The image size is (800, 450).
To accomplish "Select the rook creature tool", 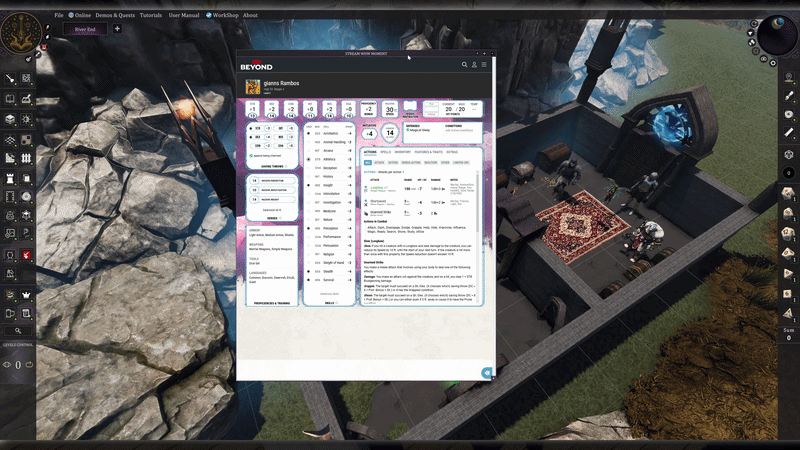I will pos(10,178).
